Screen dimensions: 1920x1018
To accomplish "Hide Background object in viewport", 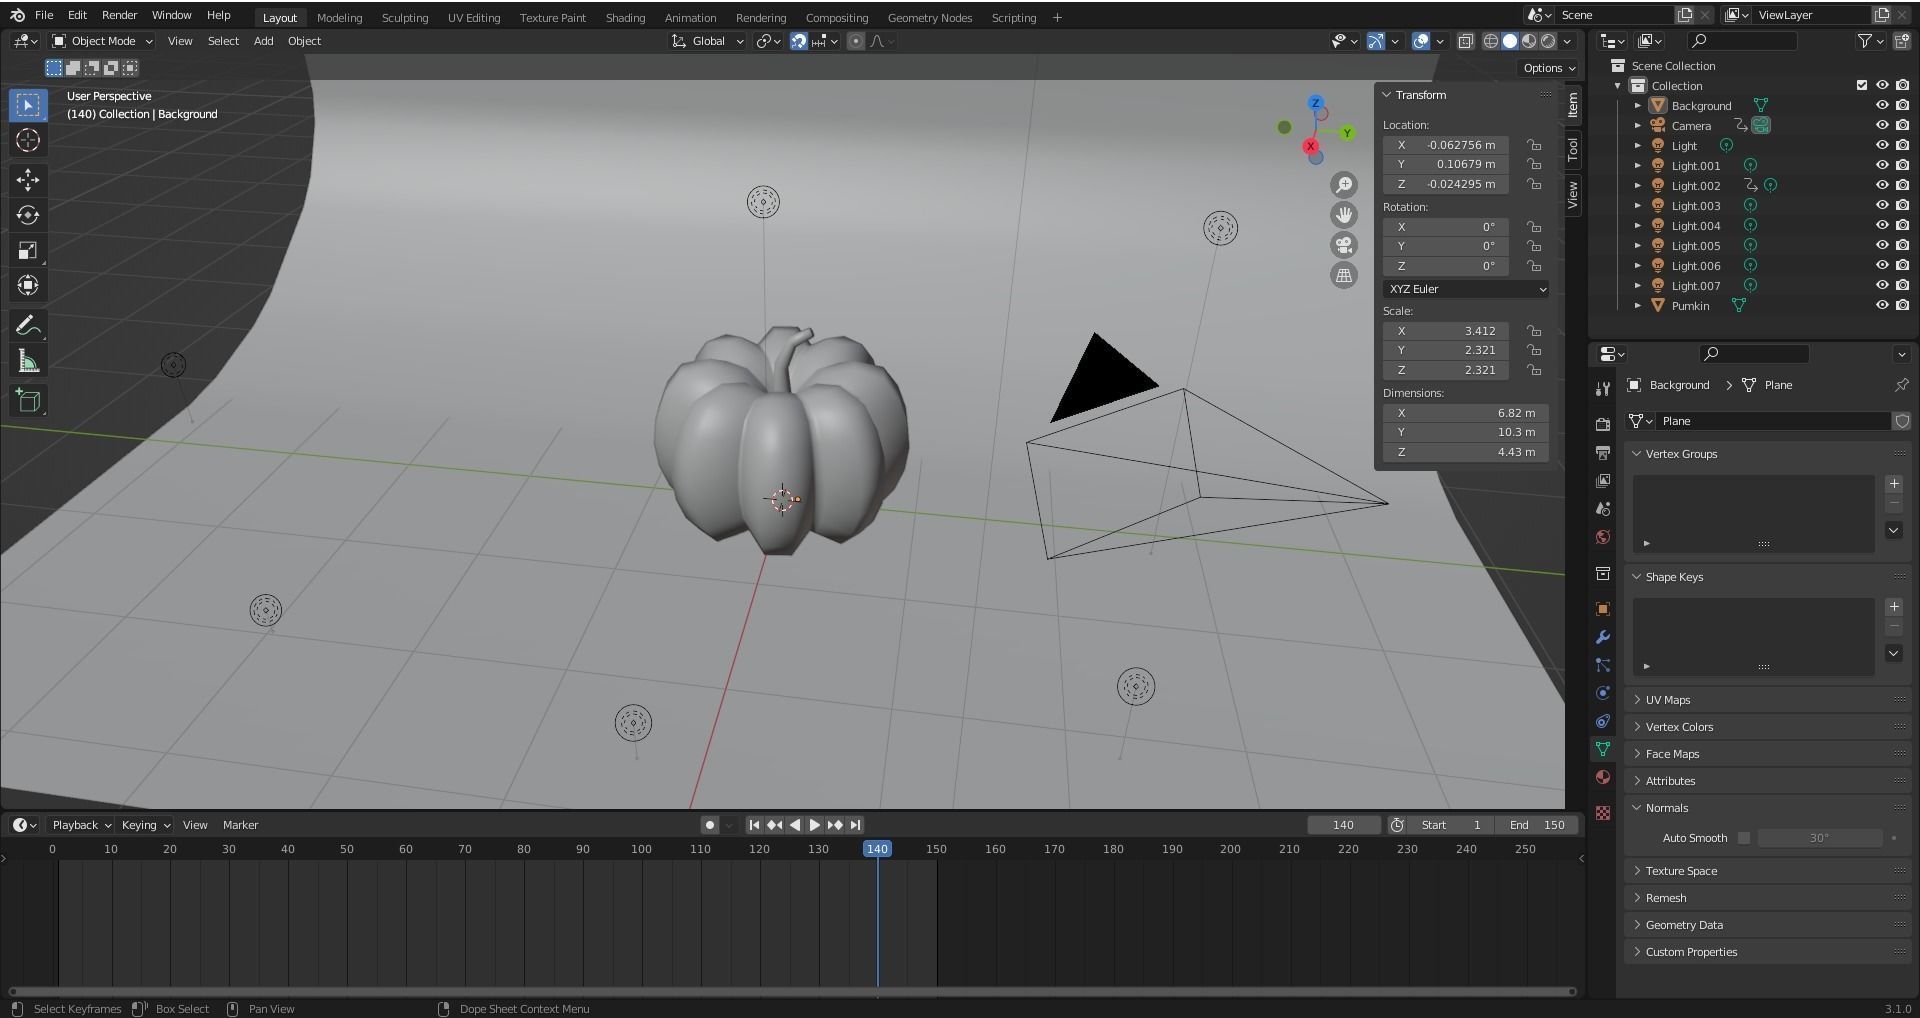I will (1881, 106).
